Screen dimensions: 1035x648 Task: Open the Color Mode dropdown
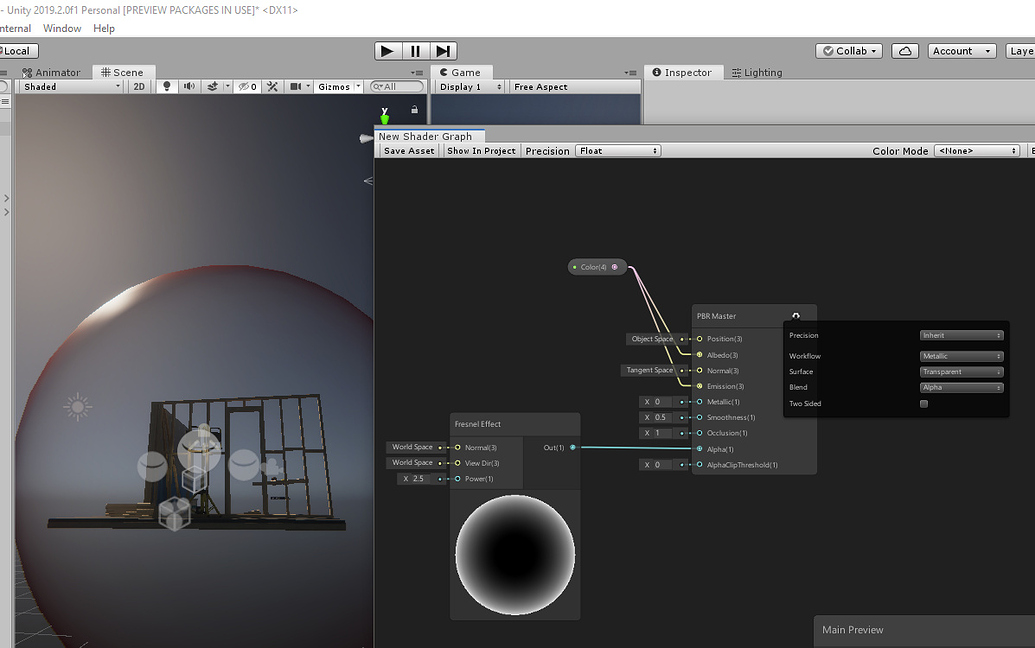pos(977,150)
